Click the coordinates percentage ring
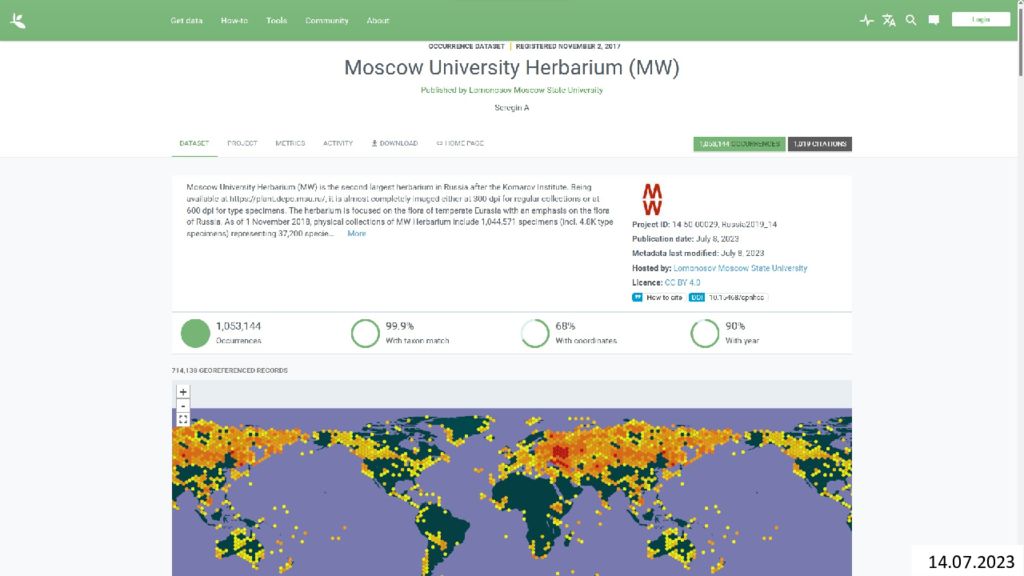The height and width of the screenshot is (576, 1024). click(x=535, y=333)
